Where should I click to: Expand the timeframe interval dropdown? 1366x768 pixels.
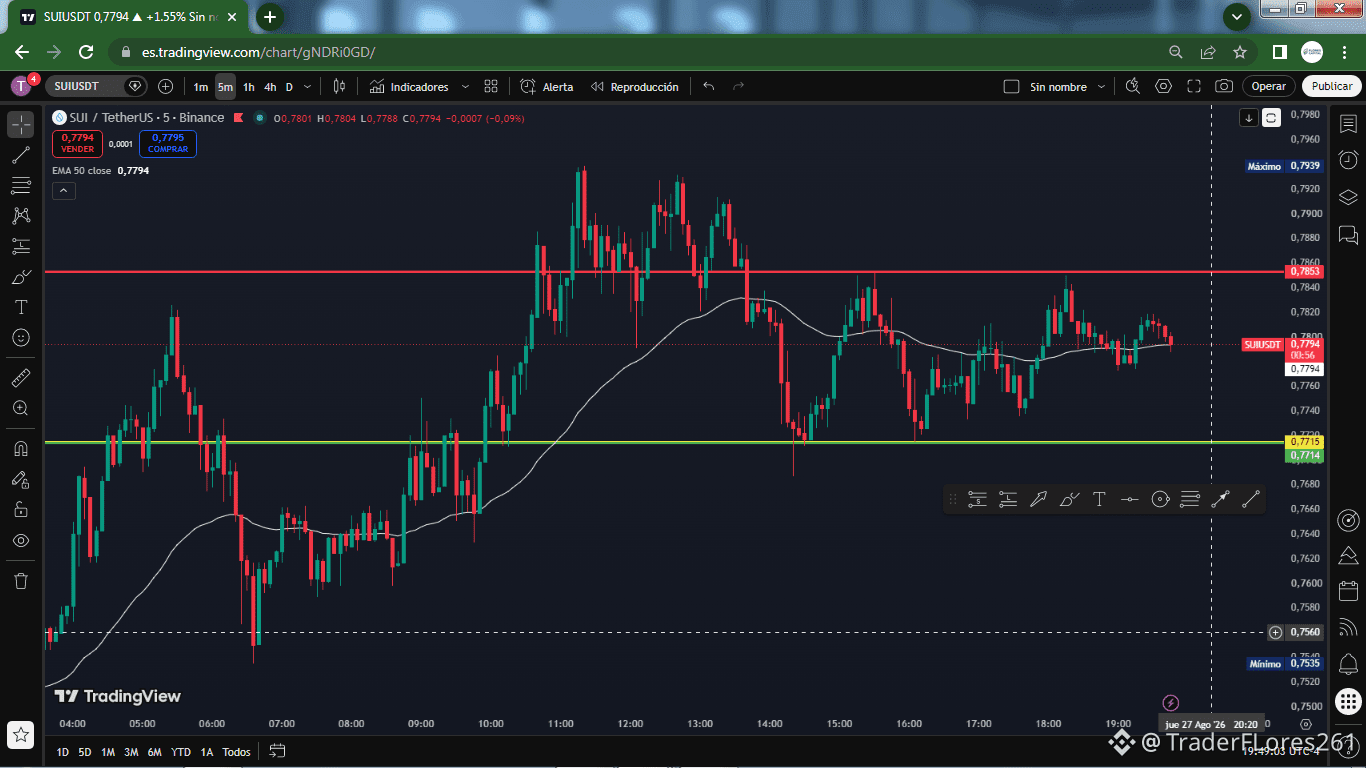click(308, 87)
